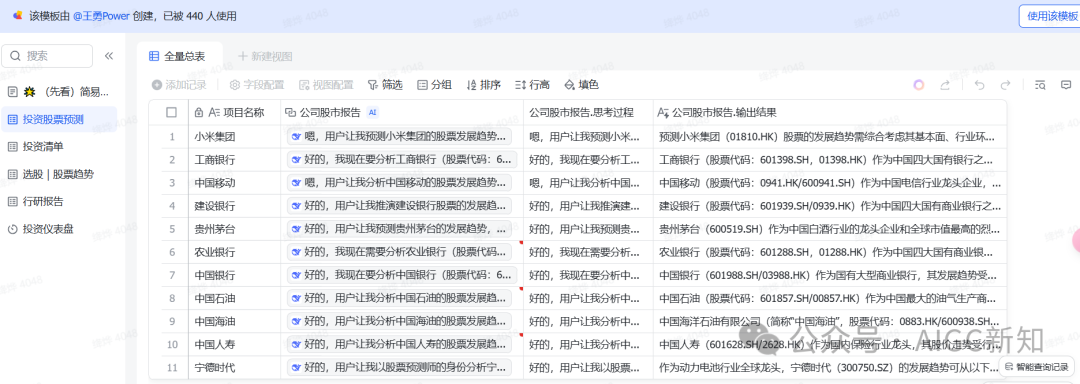
Task: Select the 中国银行 project name cell
Action: [x=234, y=275]
